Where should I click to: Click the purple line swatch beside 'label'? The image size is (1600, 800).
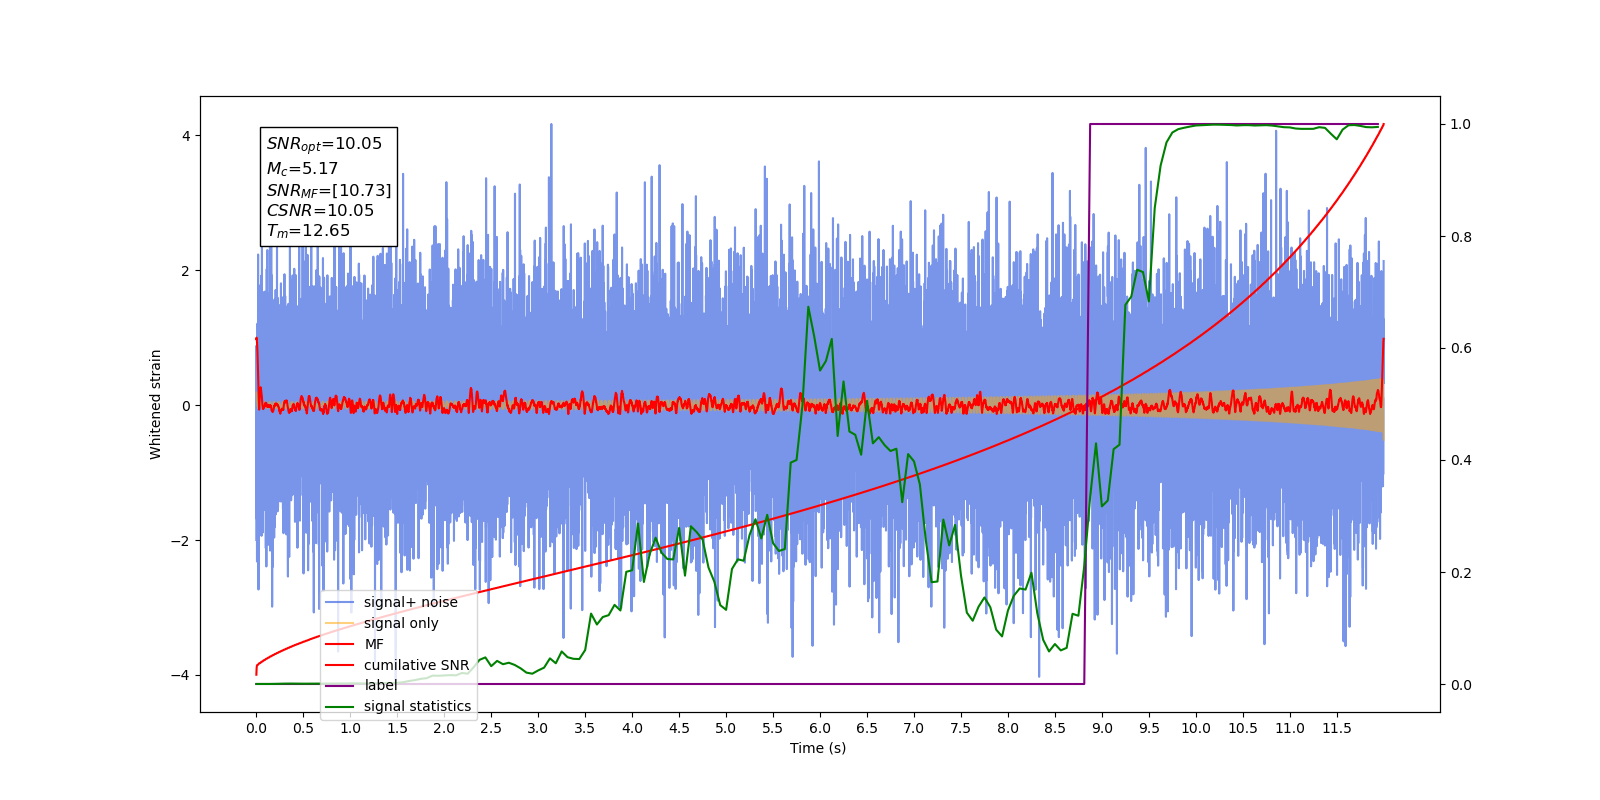click(x=340, y=686)
